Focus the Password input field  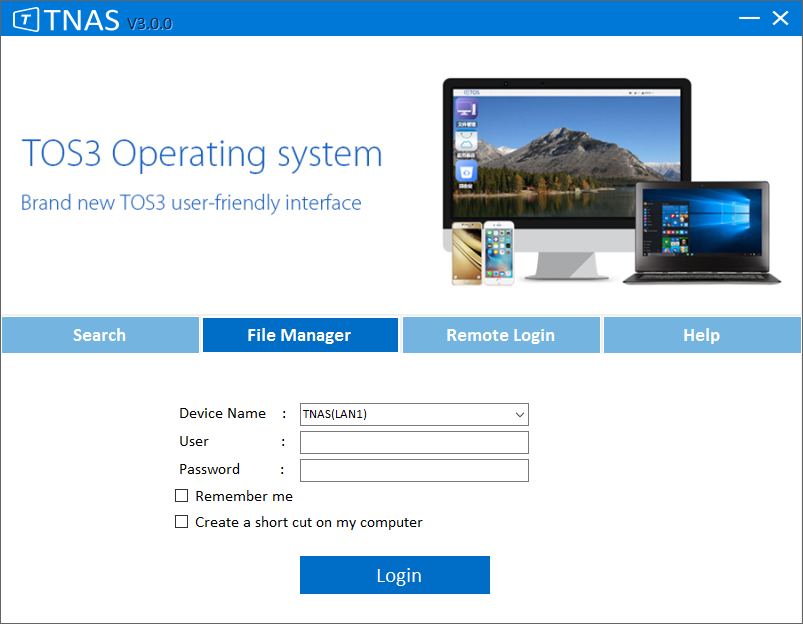click(x=414, y=470)
